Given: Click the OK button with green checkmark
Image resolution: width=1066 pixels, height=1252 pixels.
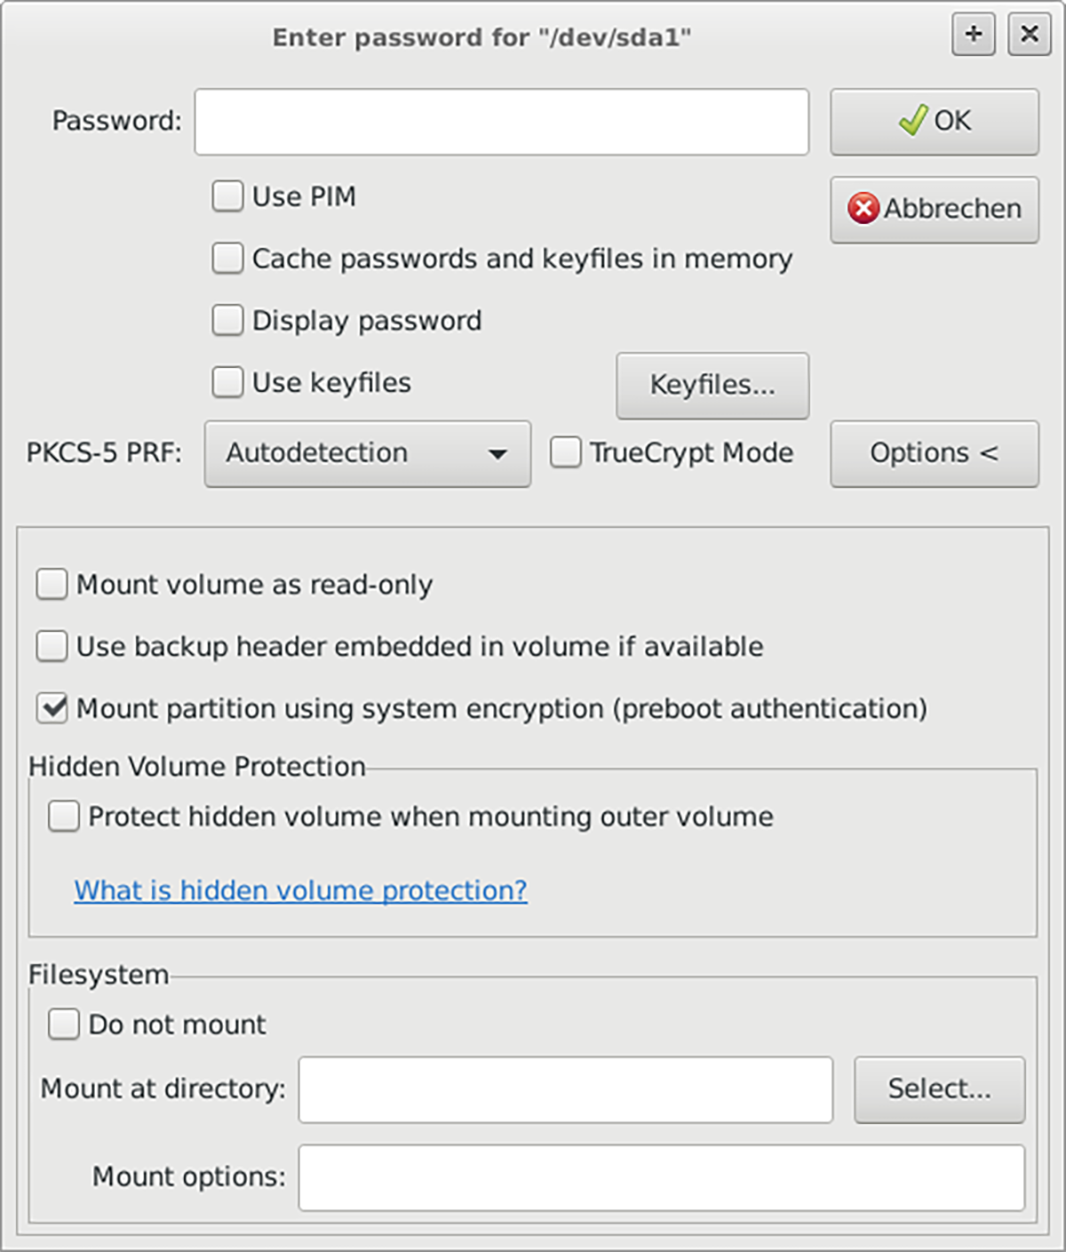Looking at the screenshot, I should click(x=934, y=122).
